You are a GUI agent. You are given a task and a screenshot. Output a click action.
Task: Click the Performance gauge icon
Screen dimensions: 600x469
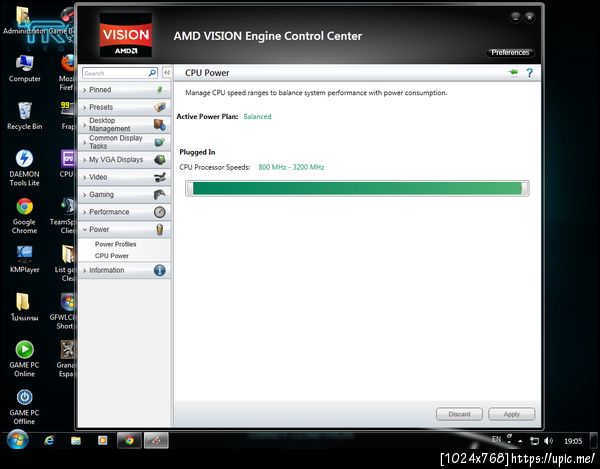point(160,212)
